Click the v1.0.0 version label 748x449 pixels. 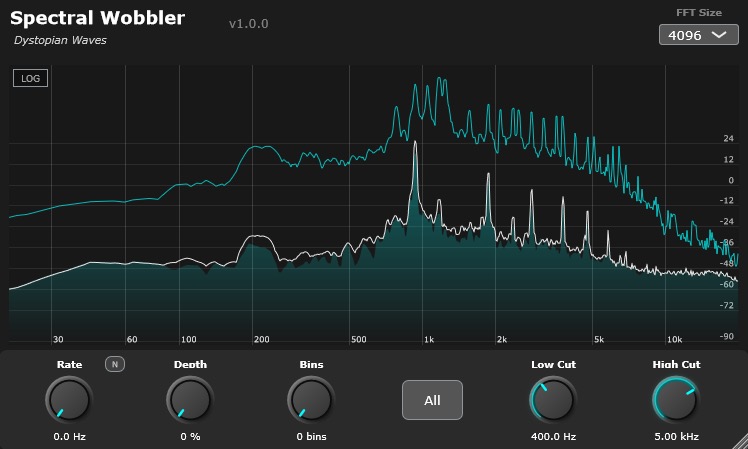(249, 23)
